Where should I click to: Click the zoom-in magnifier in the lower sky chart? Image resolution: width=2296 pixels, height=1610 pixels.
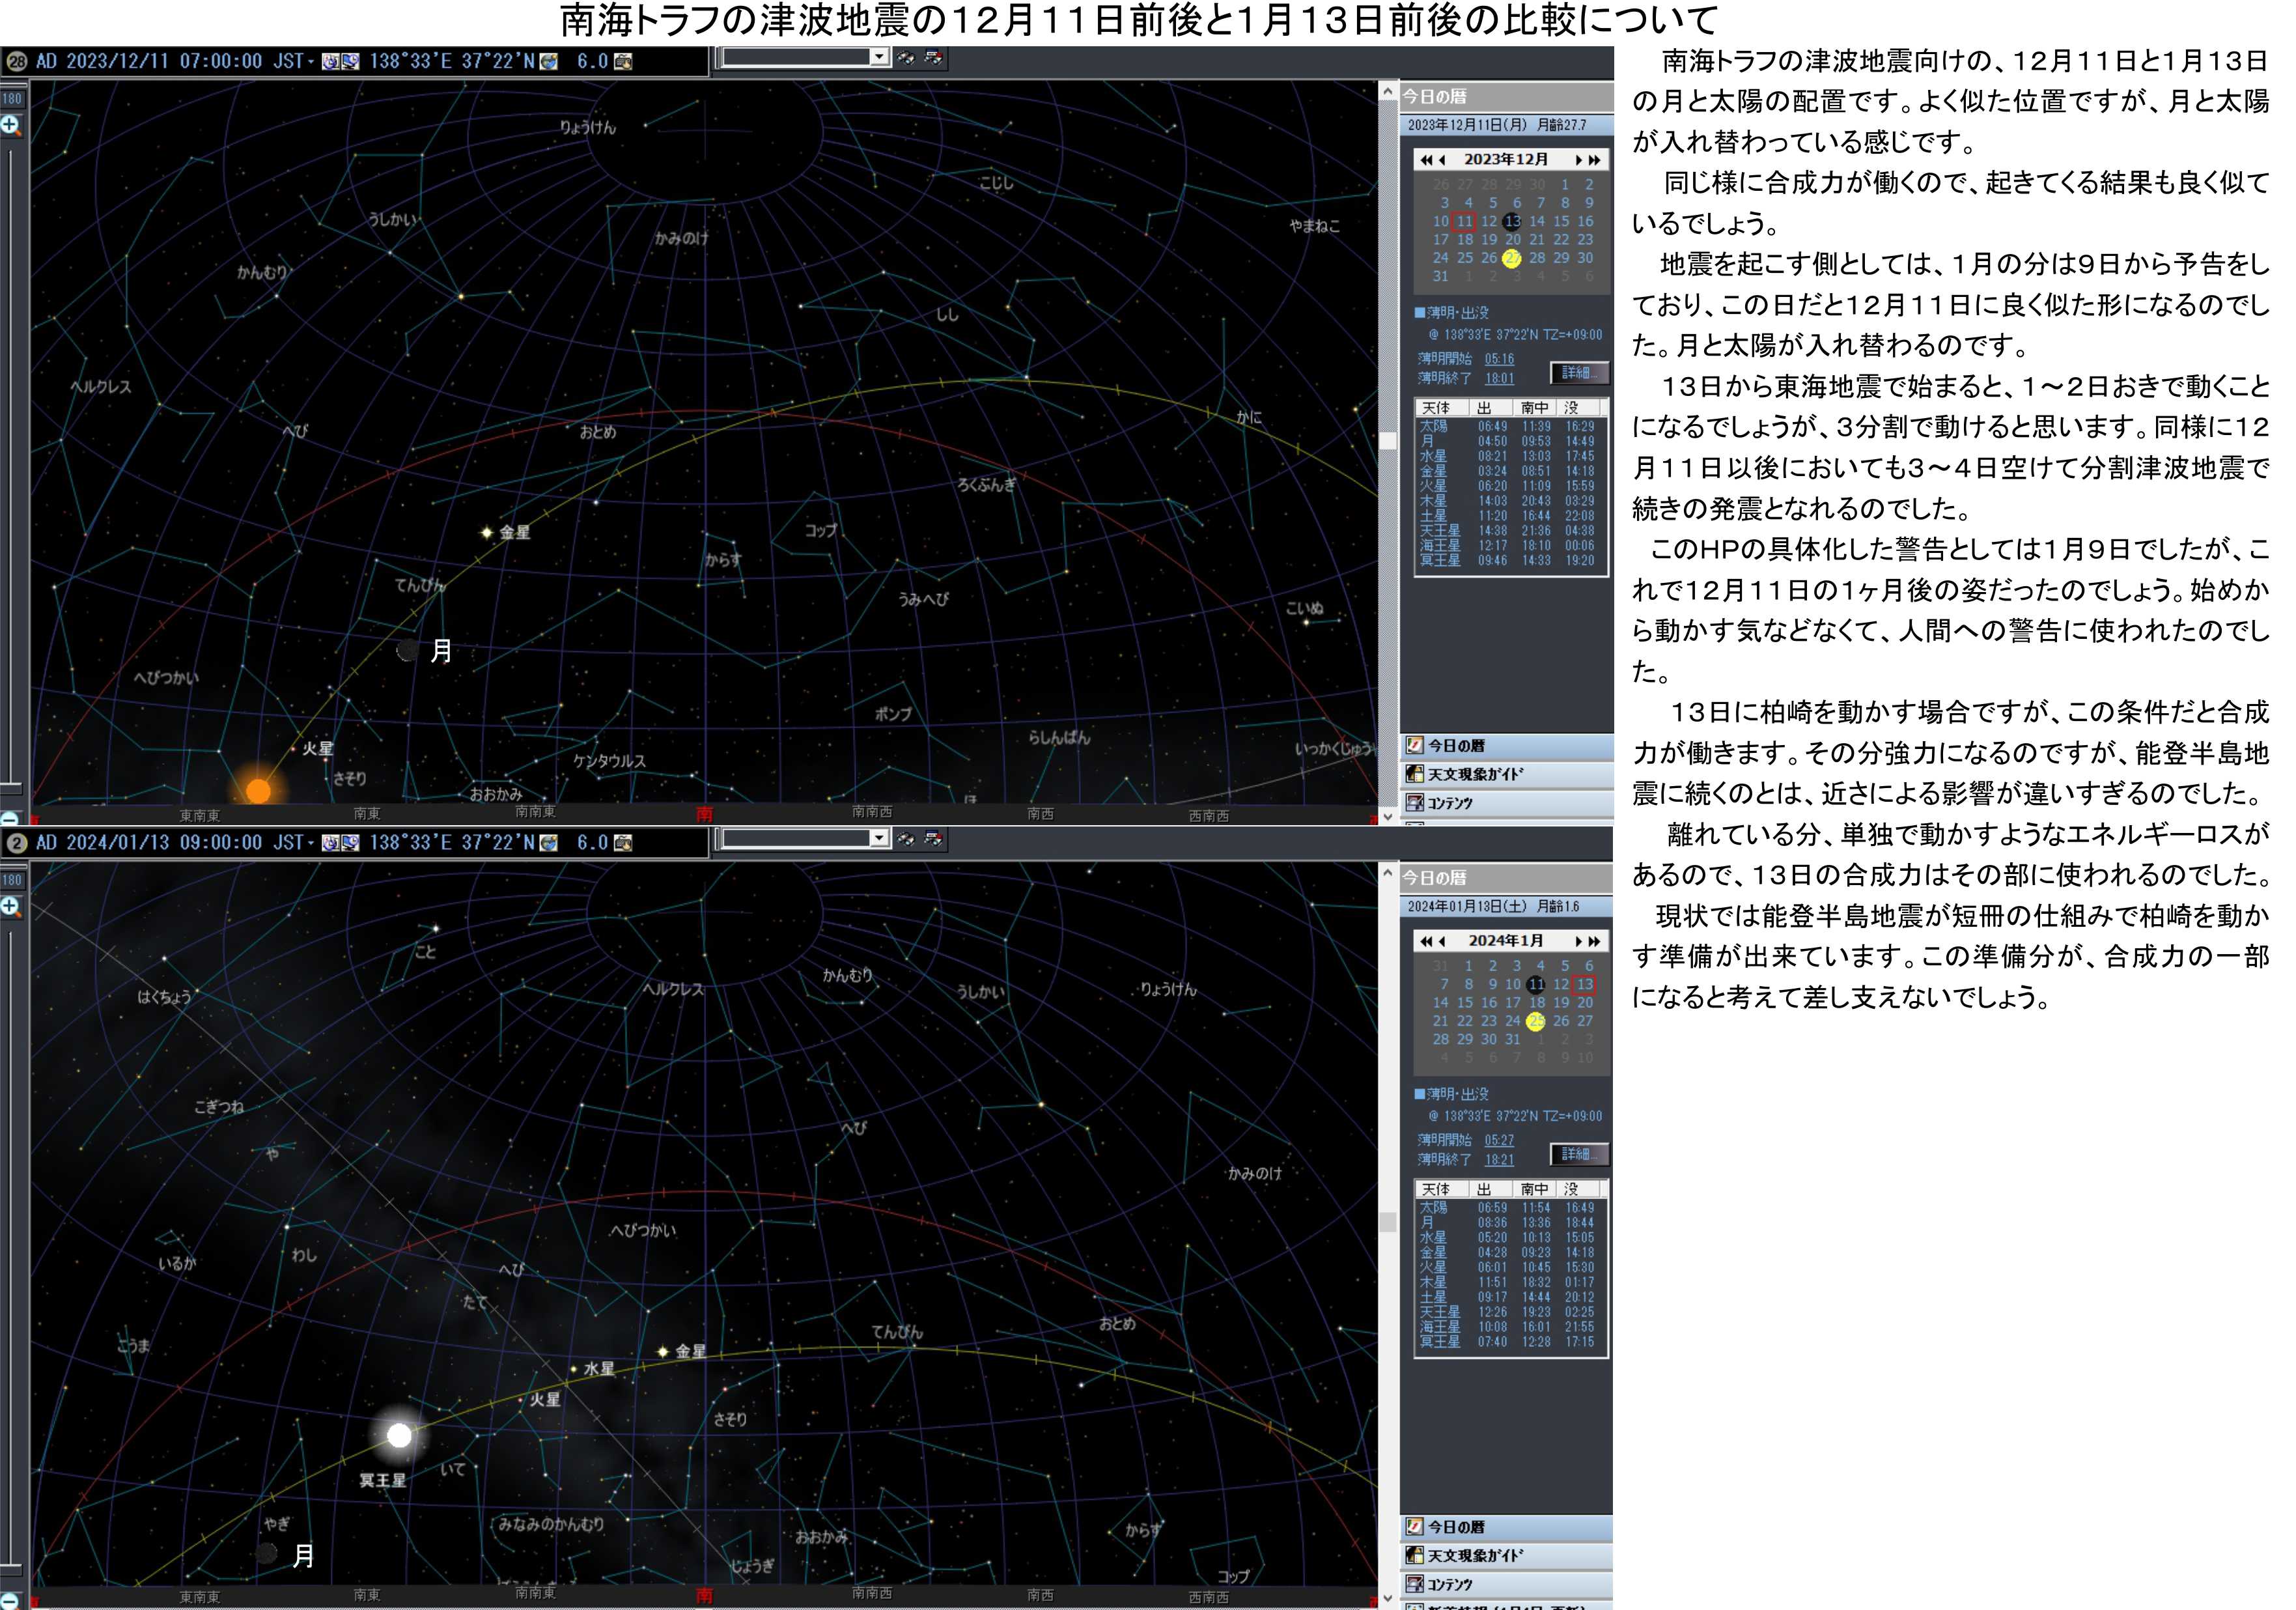coord(10,907)
